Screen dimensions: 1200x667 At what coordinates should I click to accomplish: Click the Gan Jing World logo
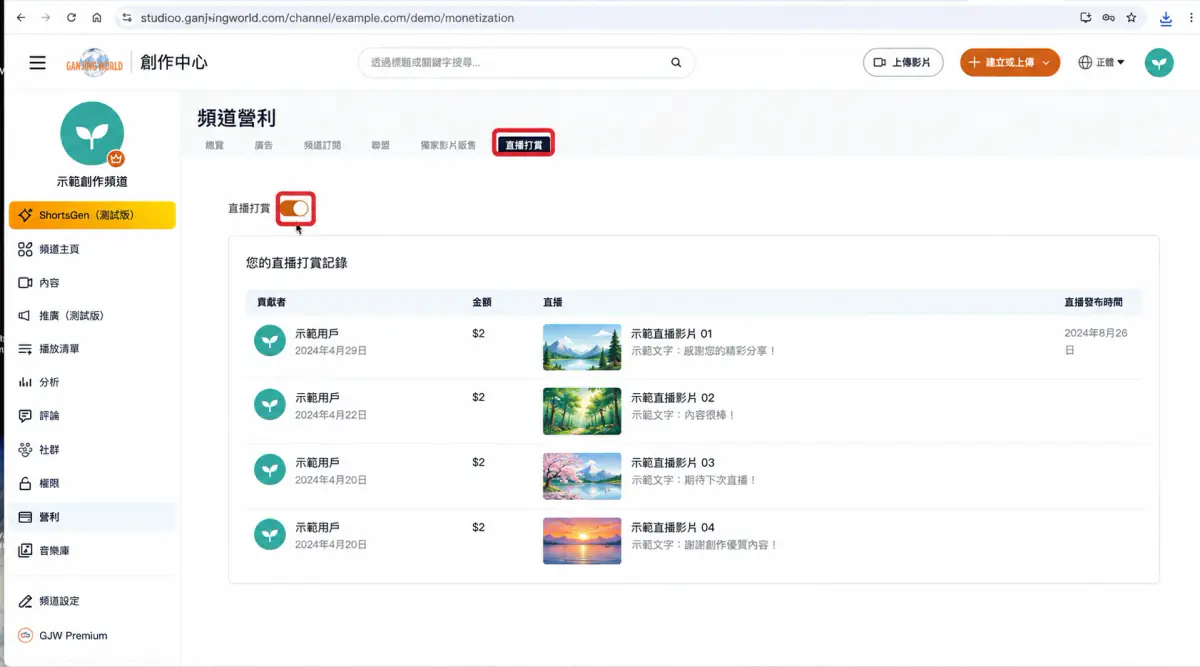(94, 63)
